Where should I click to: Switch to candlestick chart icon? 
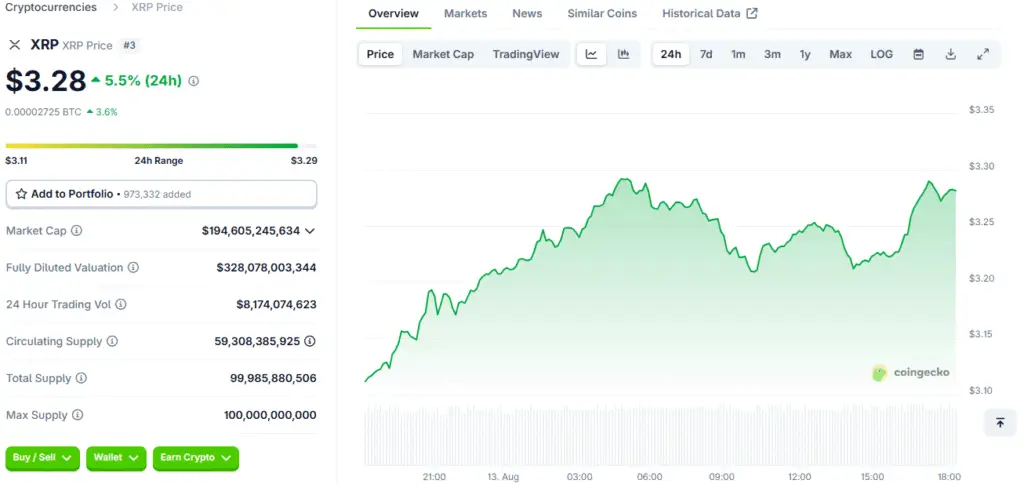pyautogui.click(x=624, y=54)
